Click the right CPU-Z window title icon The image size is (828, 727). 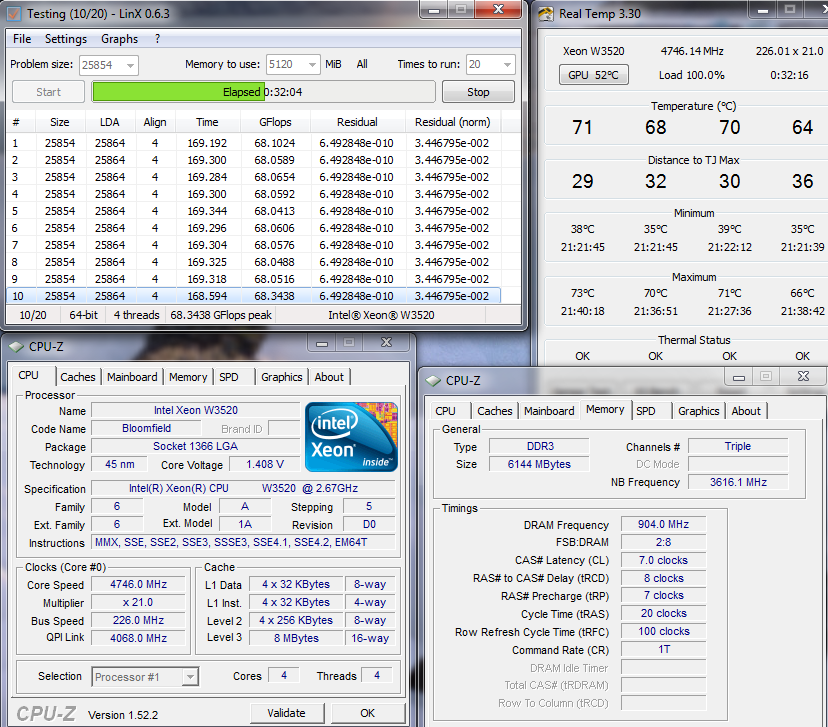tap(433, 381)
